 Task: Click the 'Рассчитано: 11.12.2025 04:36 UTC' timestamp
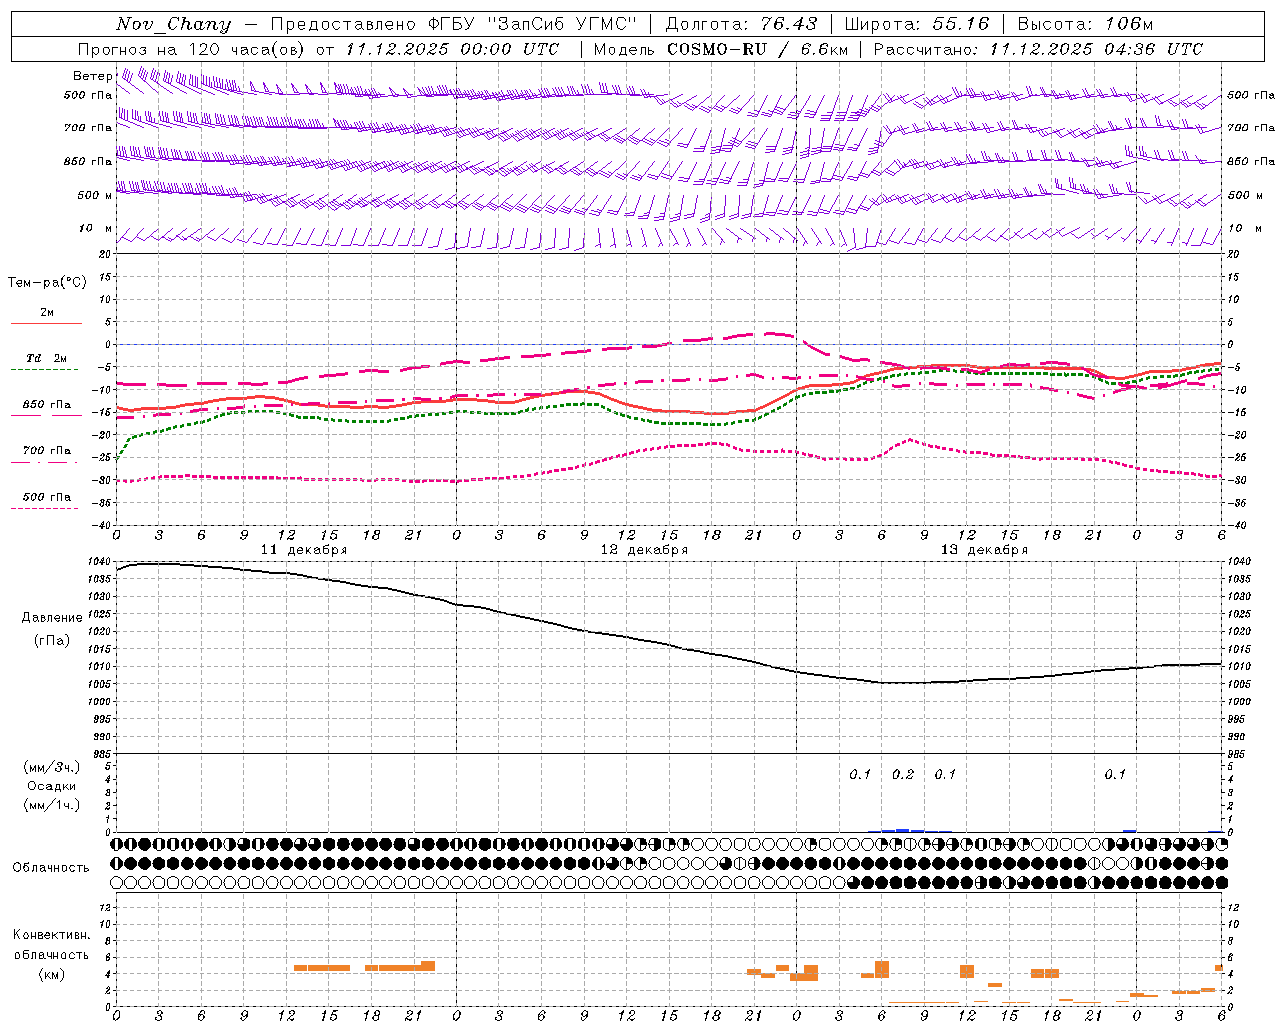[1038, 49]
